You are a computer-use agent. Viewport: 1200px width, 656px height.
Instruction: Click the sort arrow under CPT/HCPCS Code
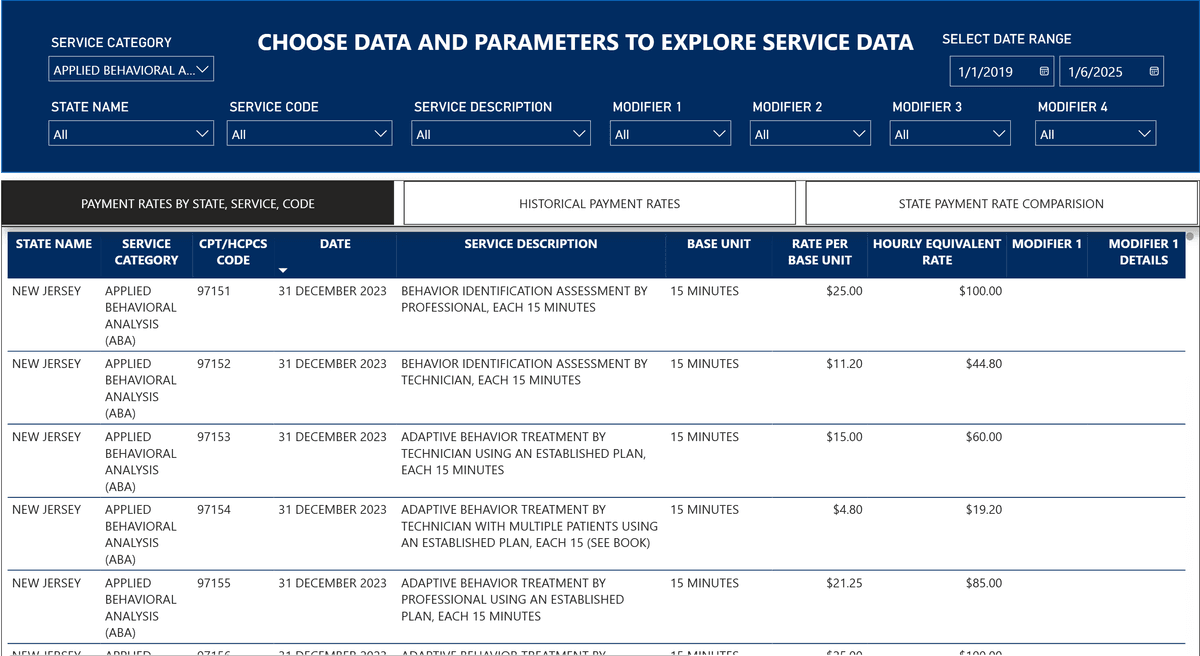click(x=282, y=270)
